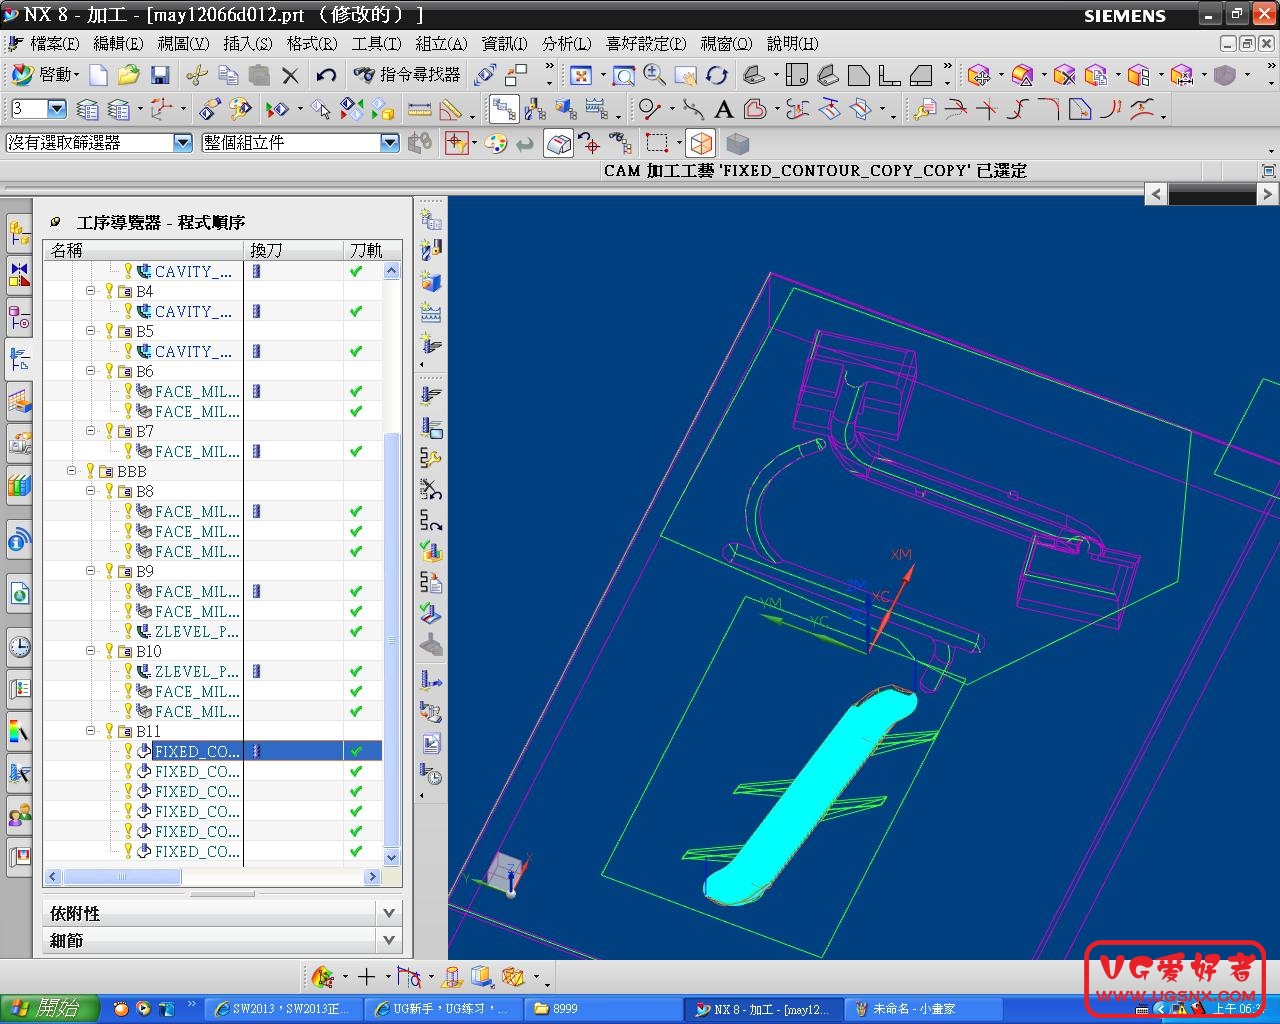The height and width of the screenshot is (1024, 1280).
Task: Open the 檔案(F) menu
Action: point(54,44)
